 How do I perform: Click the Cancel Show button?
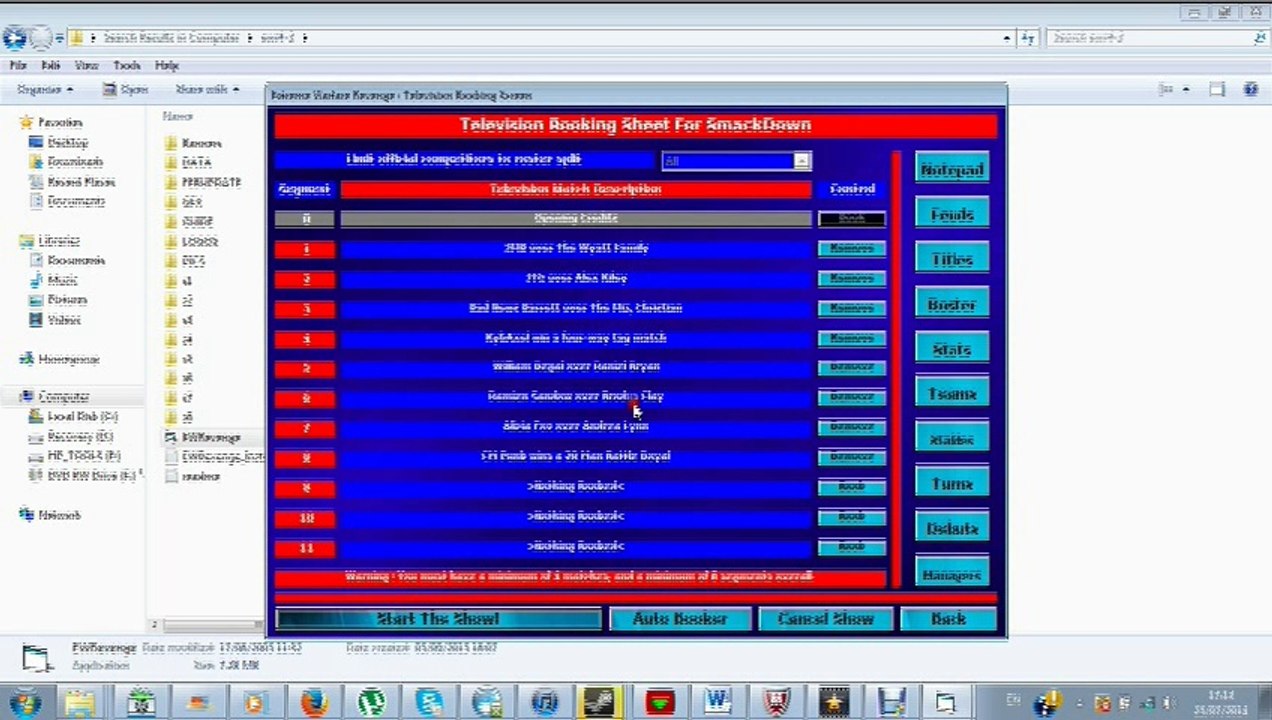[825, 619]
